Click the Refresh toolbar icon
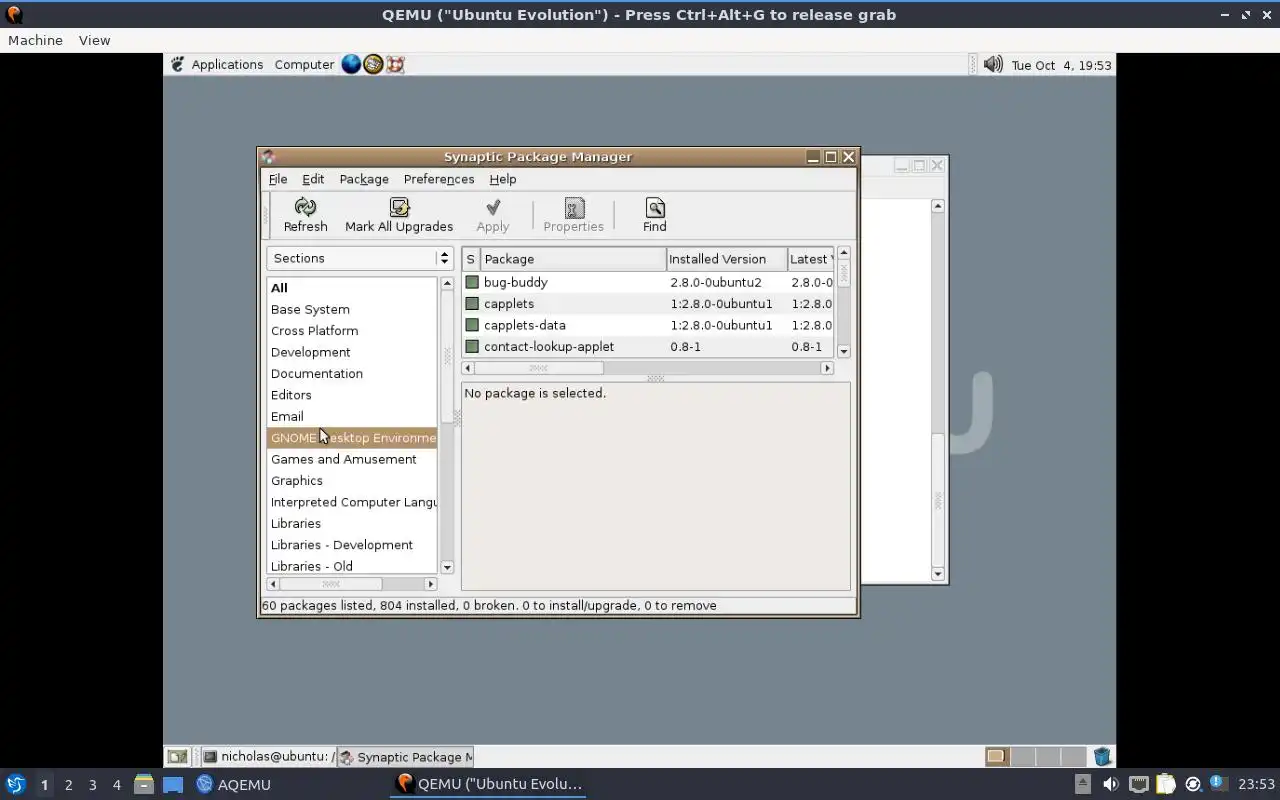Screen dimensions: 1280x800 [x=305, y=207]
